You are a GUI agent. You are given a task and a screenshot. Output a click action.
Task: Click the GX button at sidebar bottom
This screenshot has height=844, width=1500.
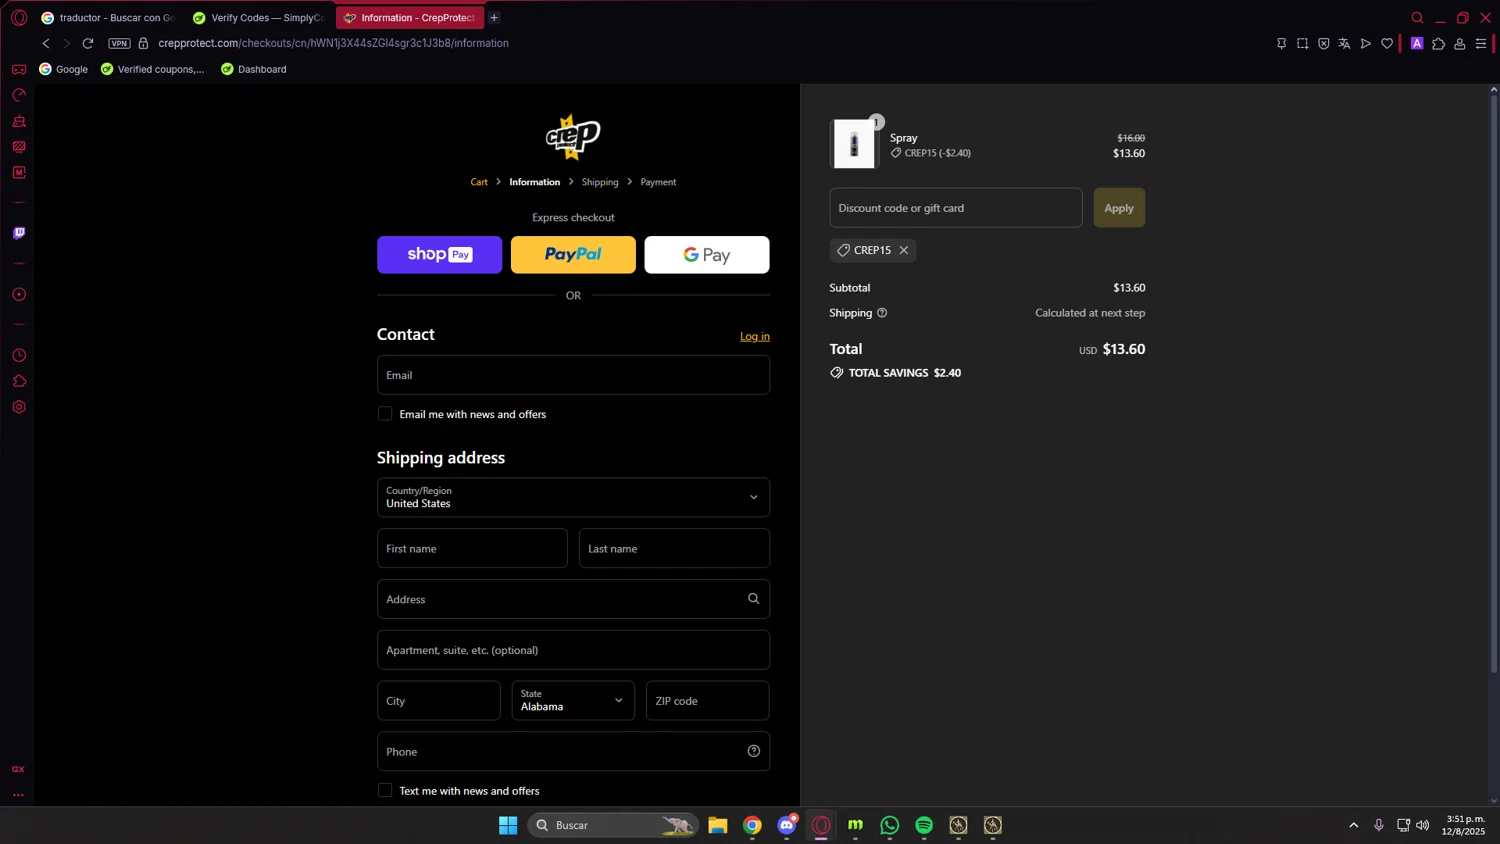click(x=18, y=769)
